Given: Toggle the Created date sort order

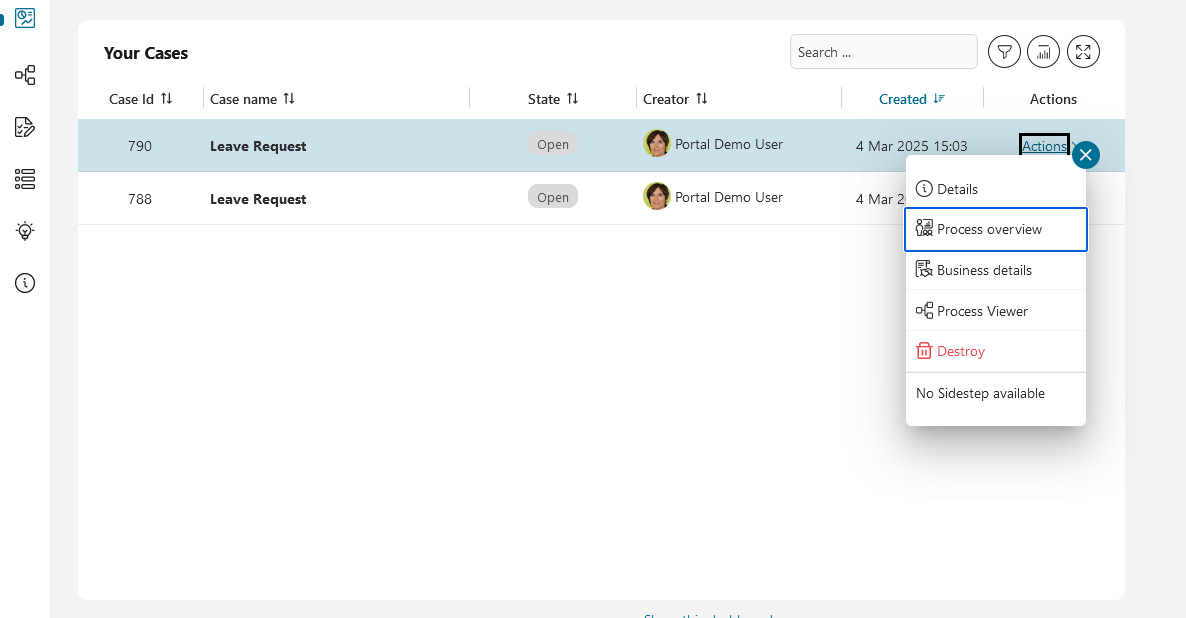Looking at the screenshot, I should pos(939,98).
